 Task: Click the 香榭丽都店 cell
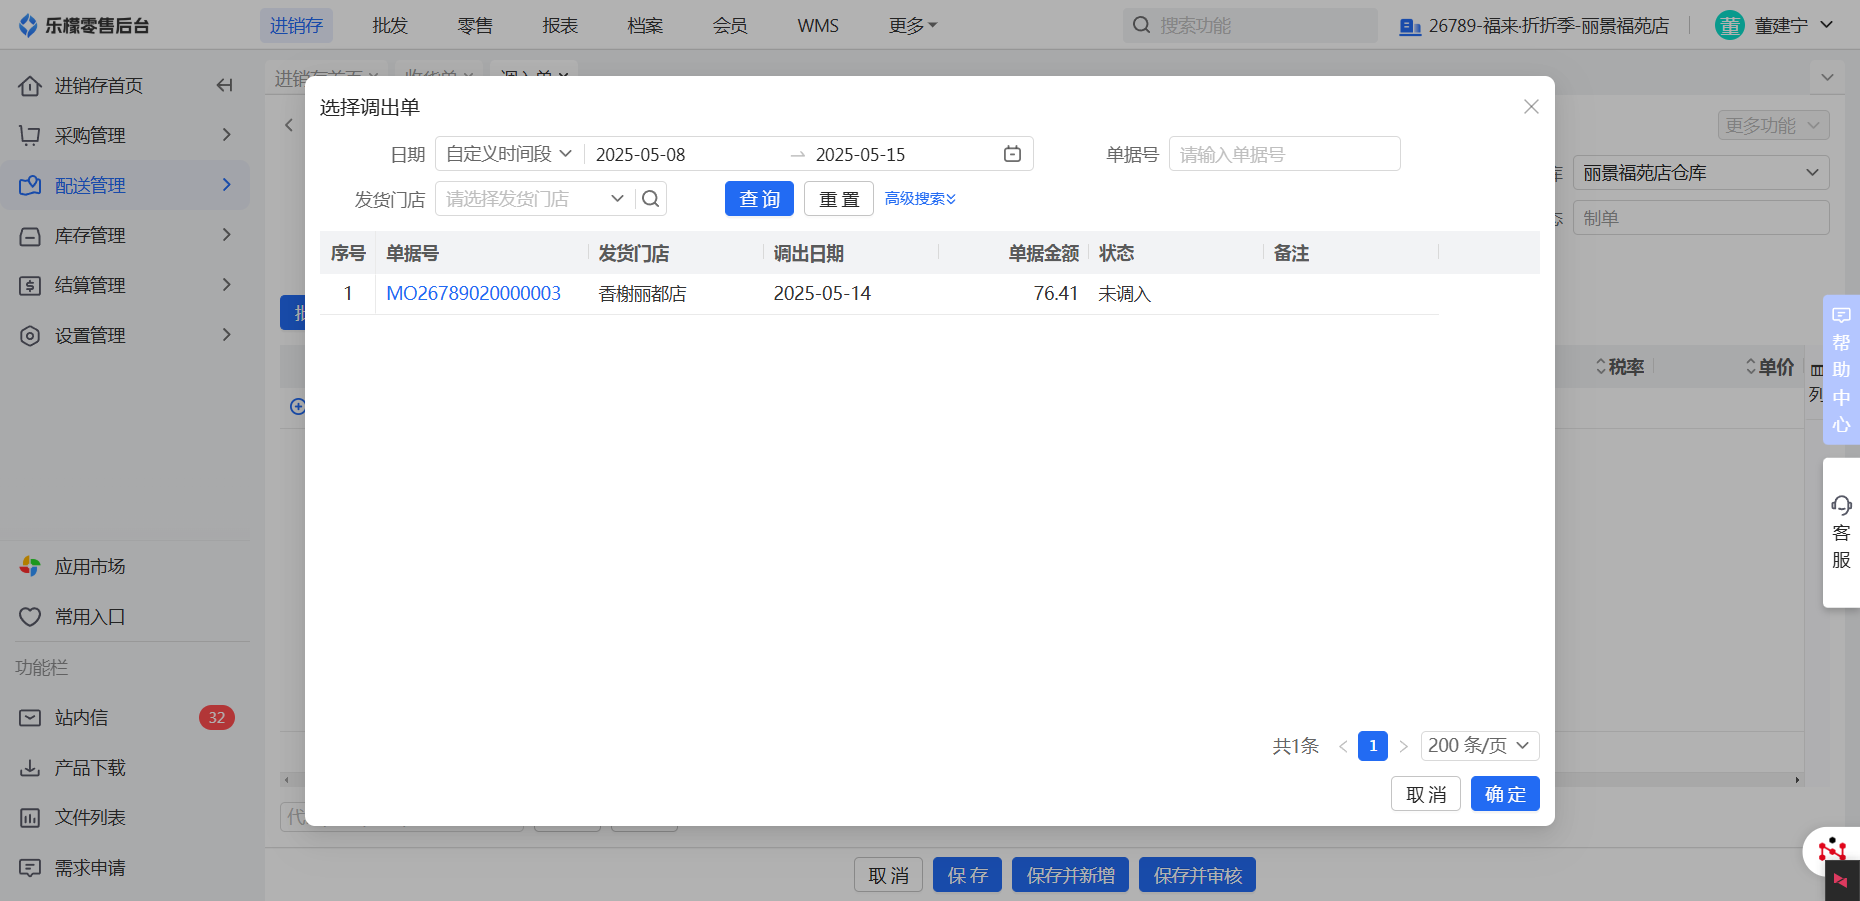pyautogui.click(x=642, y=294)
